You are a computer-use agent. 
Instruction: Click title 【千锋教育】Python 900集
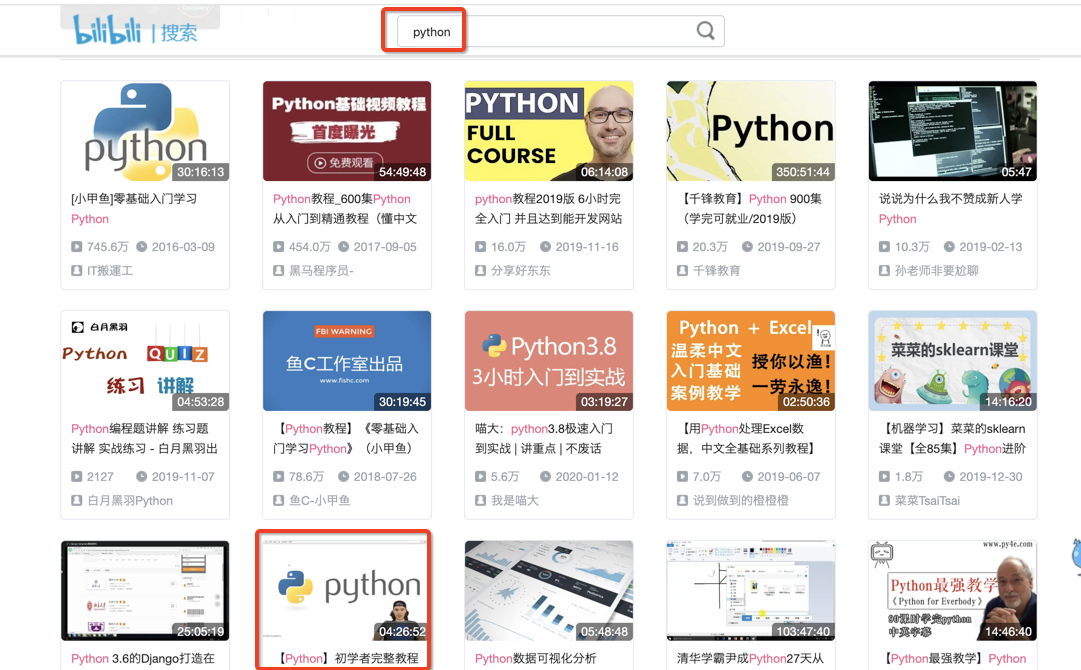[749, 209]
